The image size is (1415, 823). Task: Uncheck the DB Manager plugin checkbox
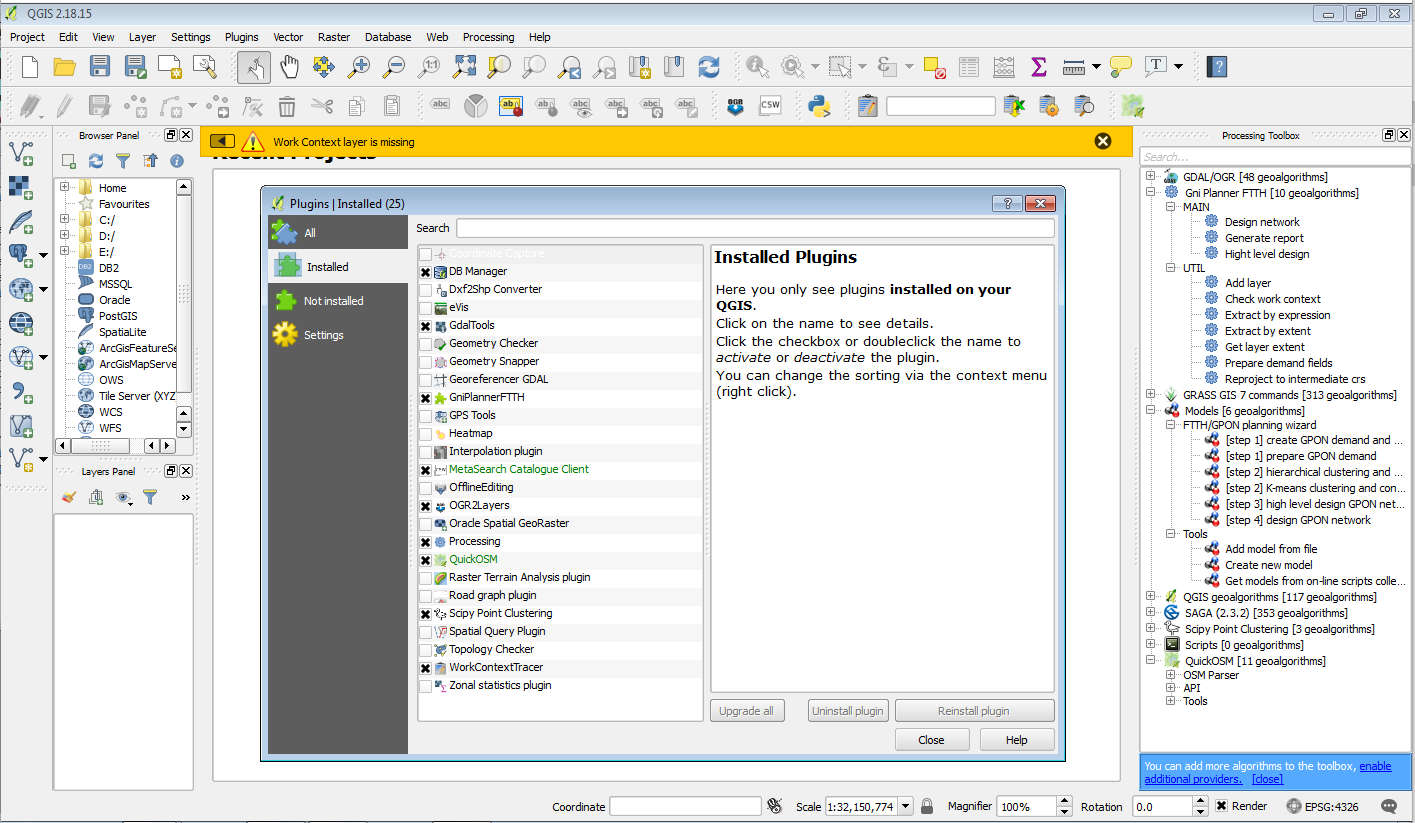tap(426, 272)
